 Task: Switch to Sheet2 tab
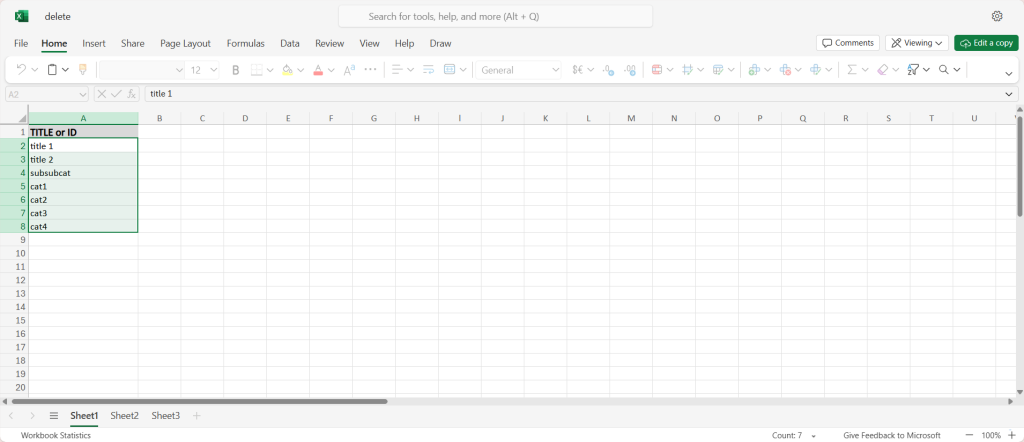pyautogui.click(x=124, y=415)
